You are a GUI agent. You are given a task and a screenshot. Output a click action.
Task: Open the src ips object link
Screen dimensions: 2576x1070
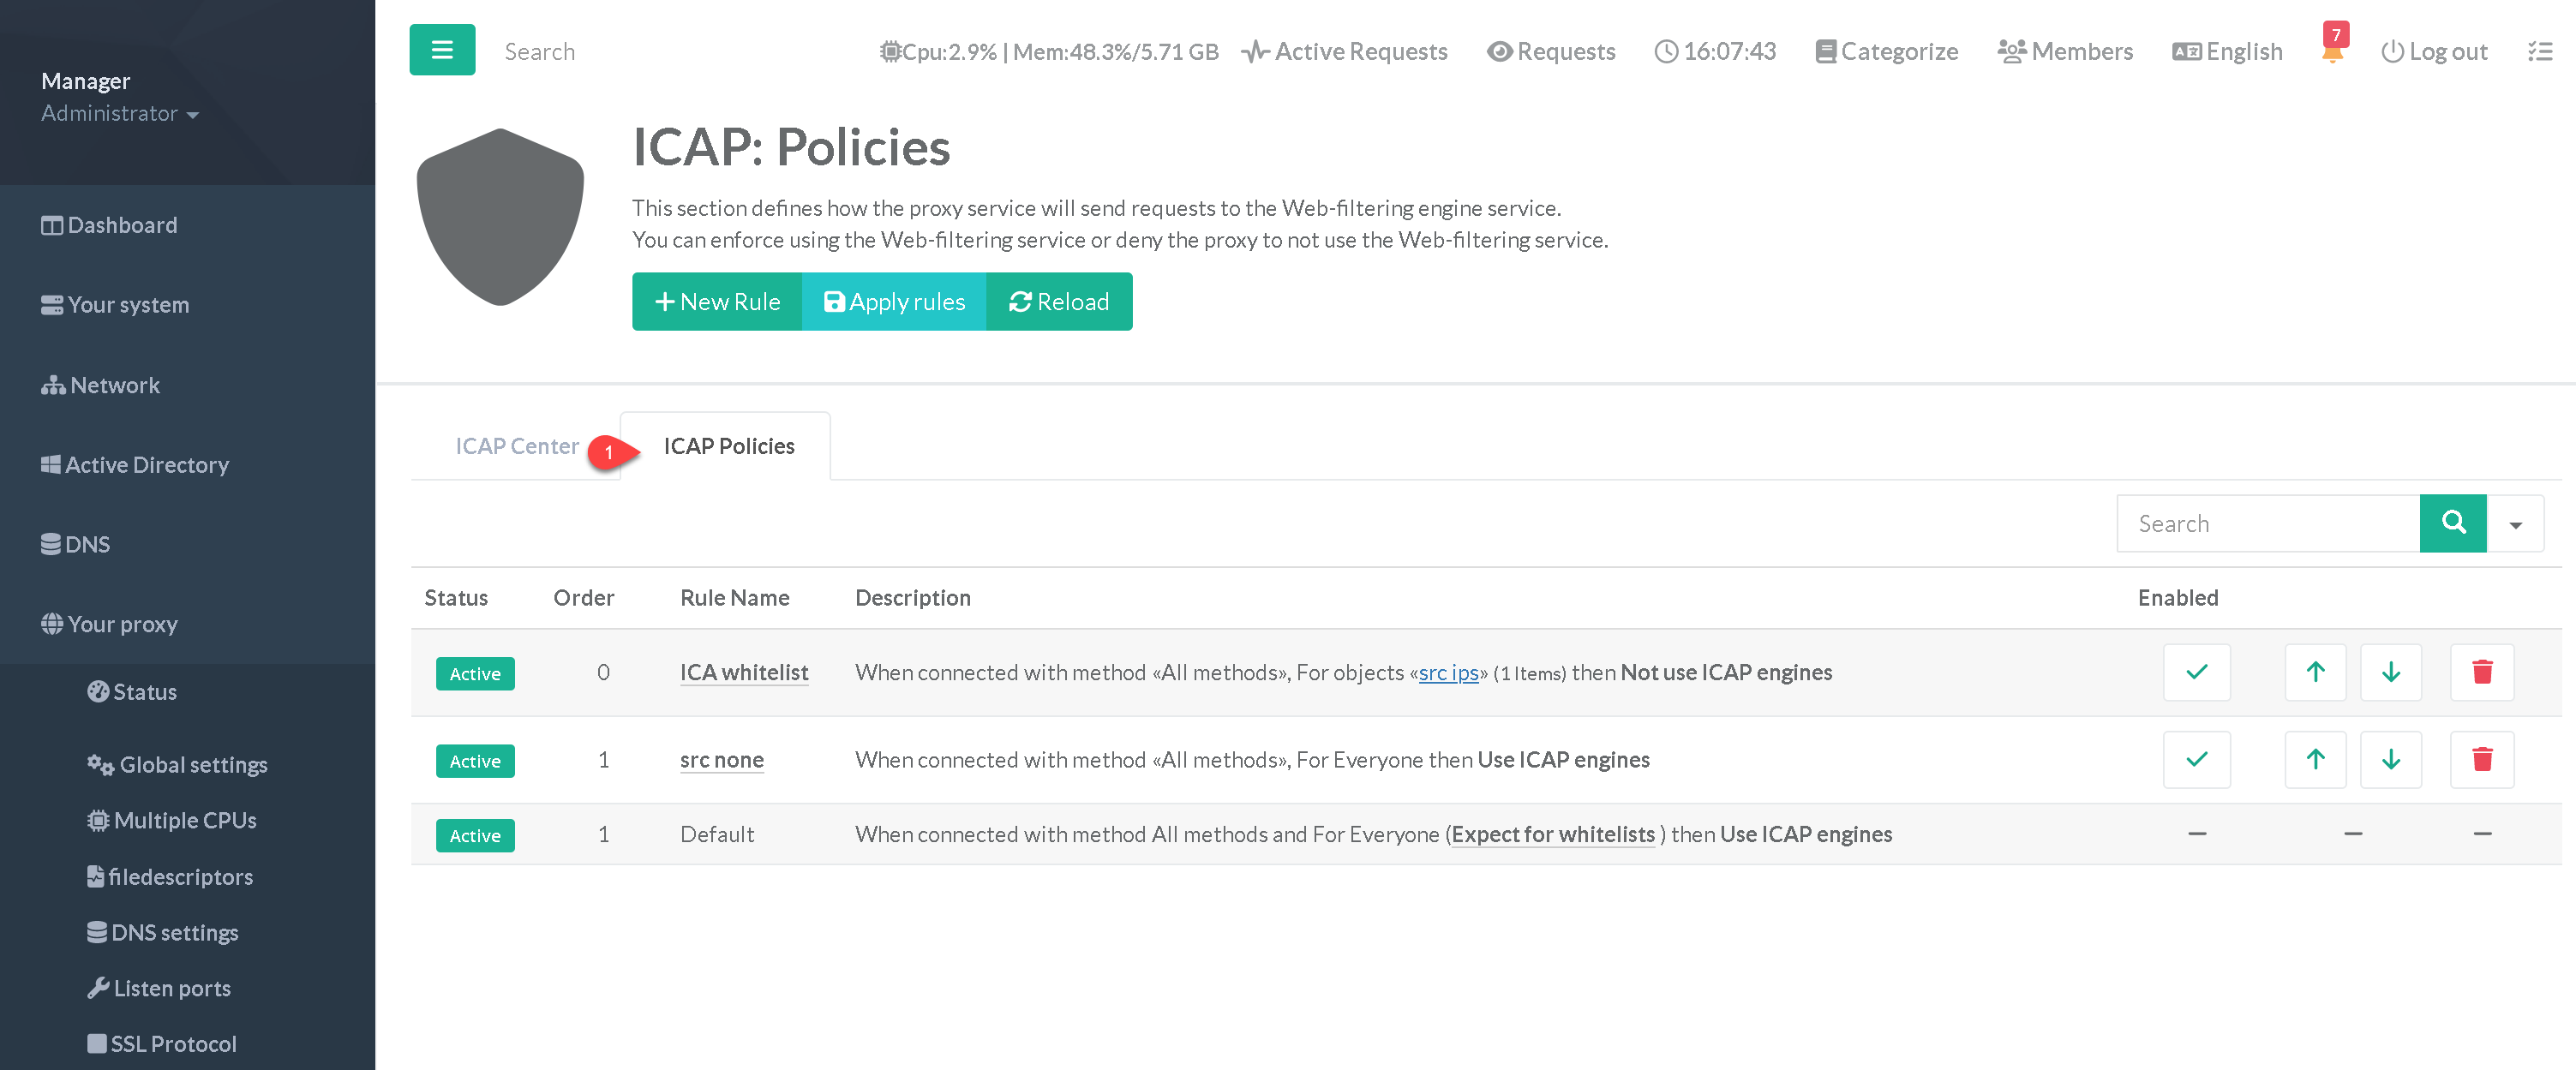click(1448, 673)
